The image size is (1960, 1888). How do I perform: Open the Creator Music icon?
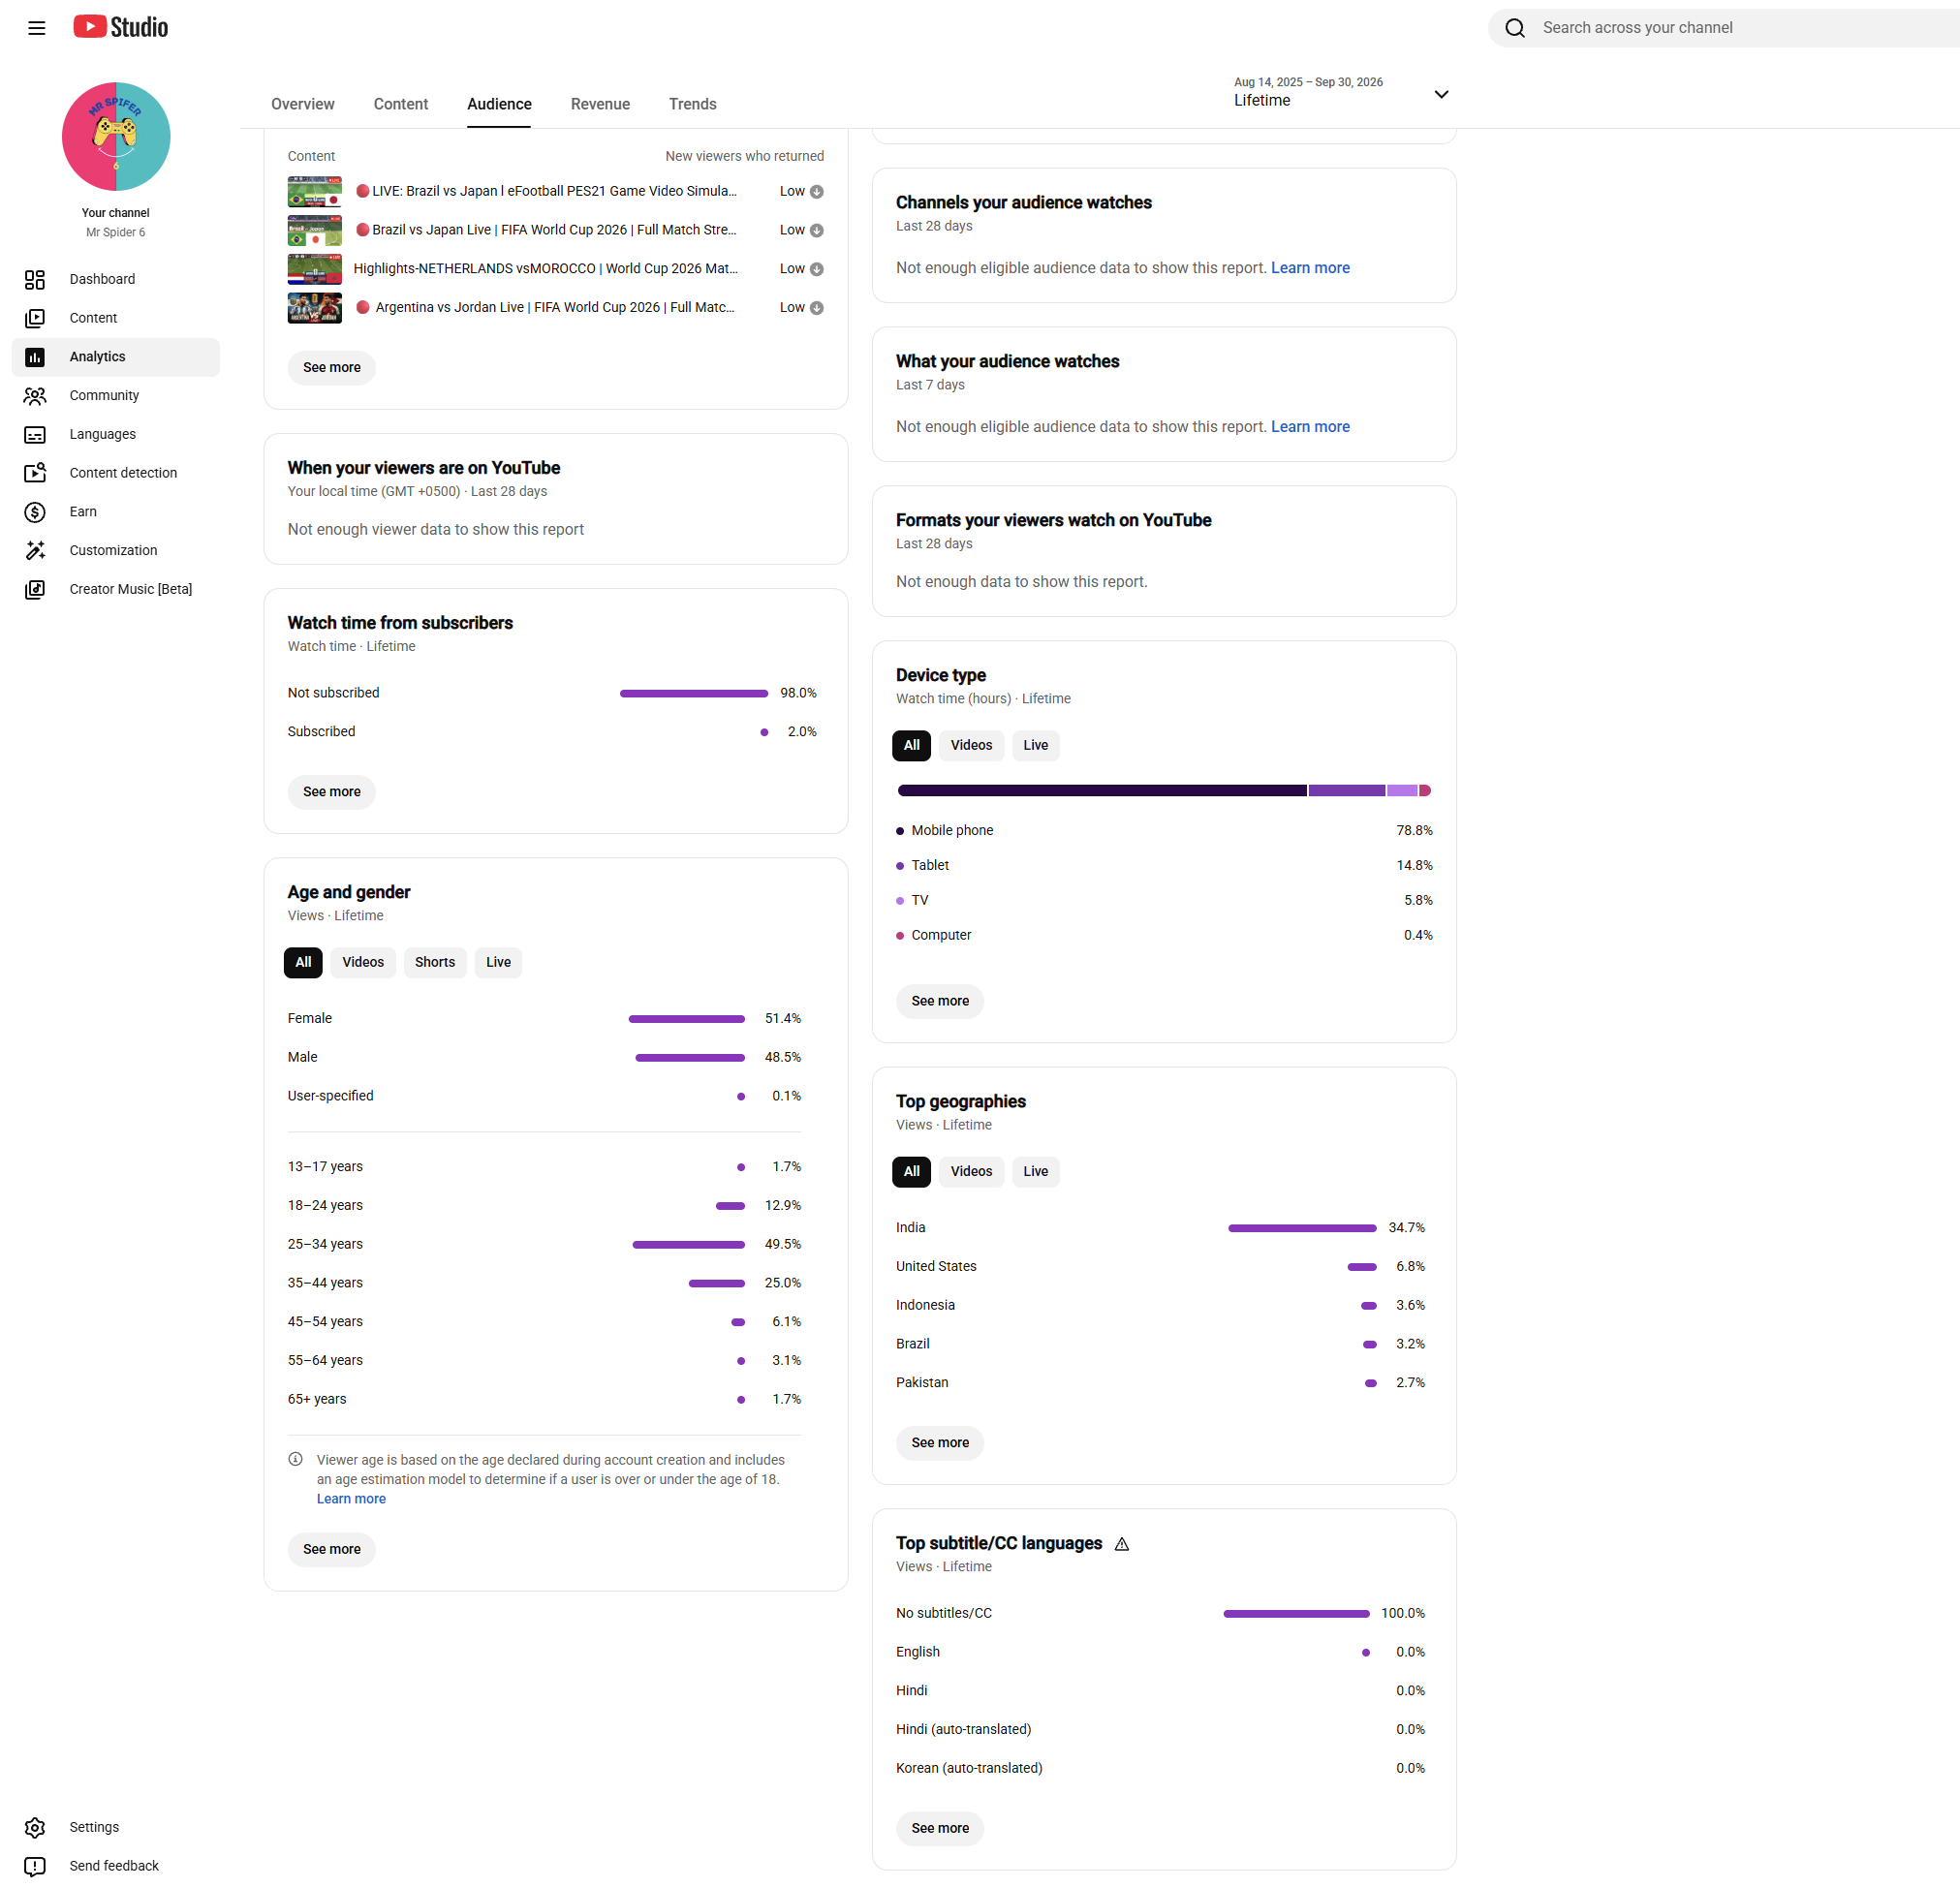(35, 590)
